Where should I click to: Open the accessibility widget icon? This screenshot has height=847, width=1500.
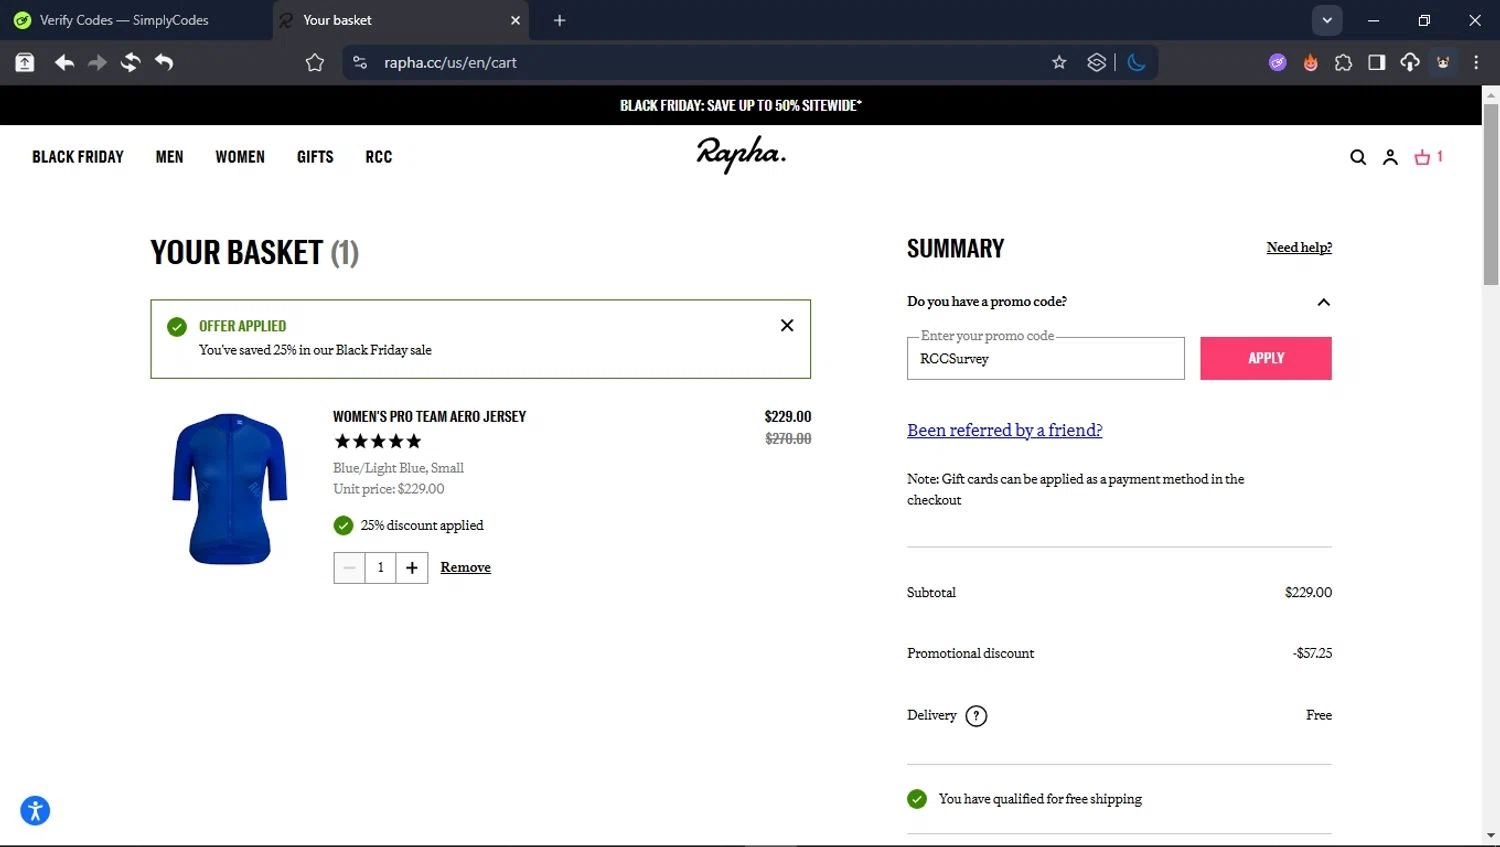tap(35, 810)
